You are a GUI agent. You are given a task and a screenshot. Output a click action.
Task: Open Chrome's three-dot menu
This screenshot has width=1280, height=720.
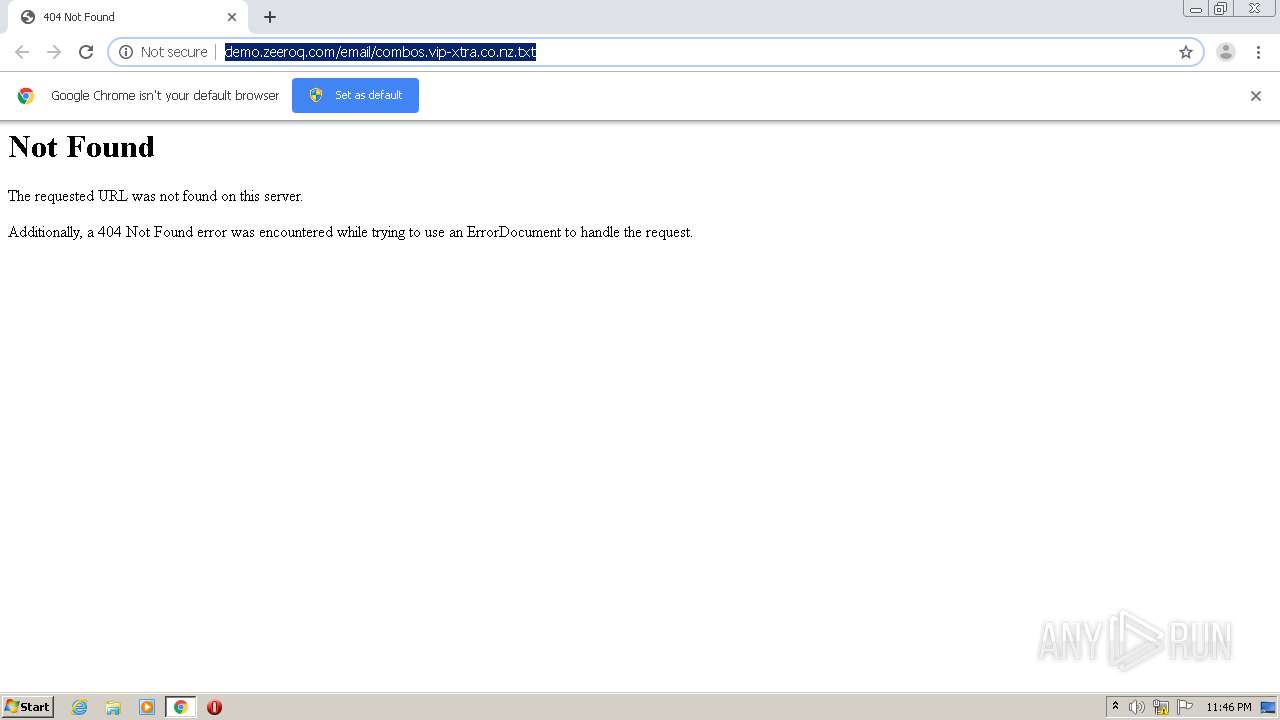[x=1258, y=52]
